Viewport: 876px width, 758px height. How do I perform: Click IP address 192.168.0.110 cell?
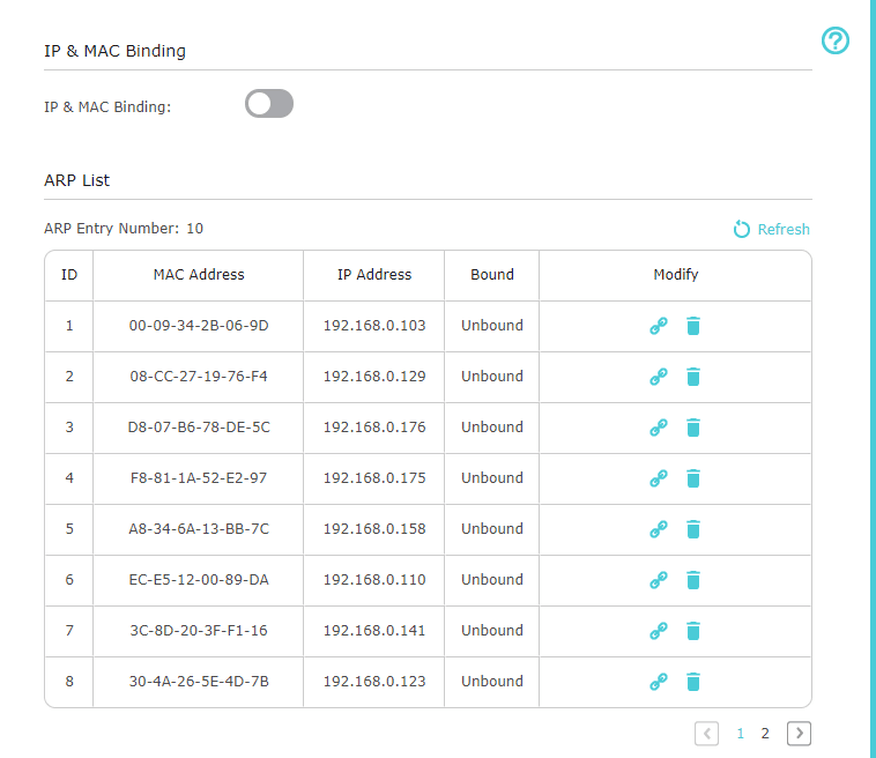pos(374,580)
